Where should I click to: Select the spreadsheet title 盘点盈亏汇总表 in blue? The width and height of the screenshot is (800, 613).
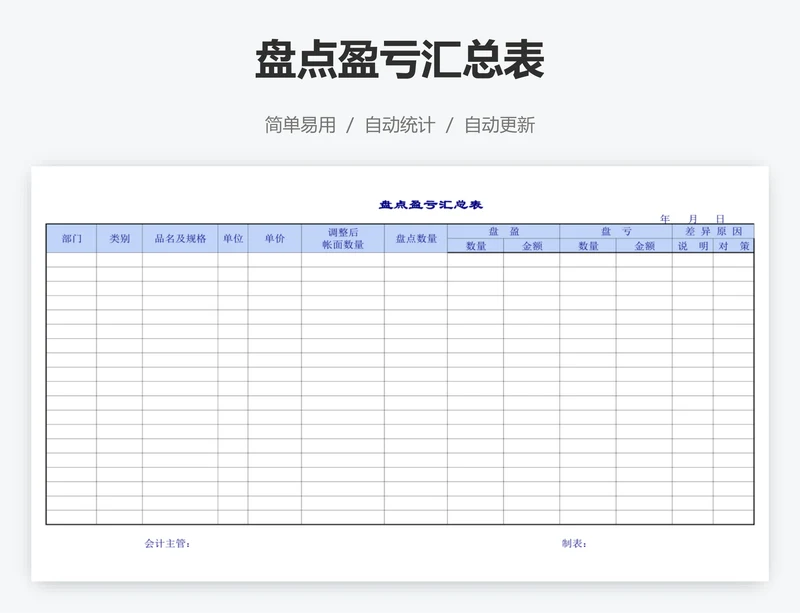[x=431, y=205]
